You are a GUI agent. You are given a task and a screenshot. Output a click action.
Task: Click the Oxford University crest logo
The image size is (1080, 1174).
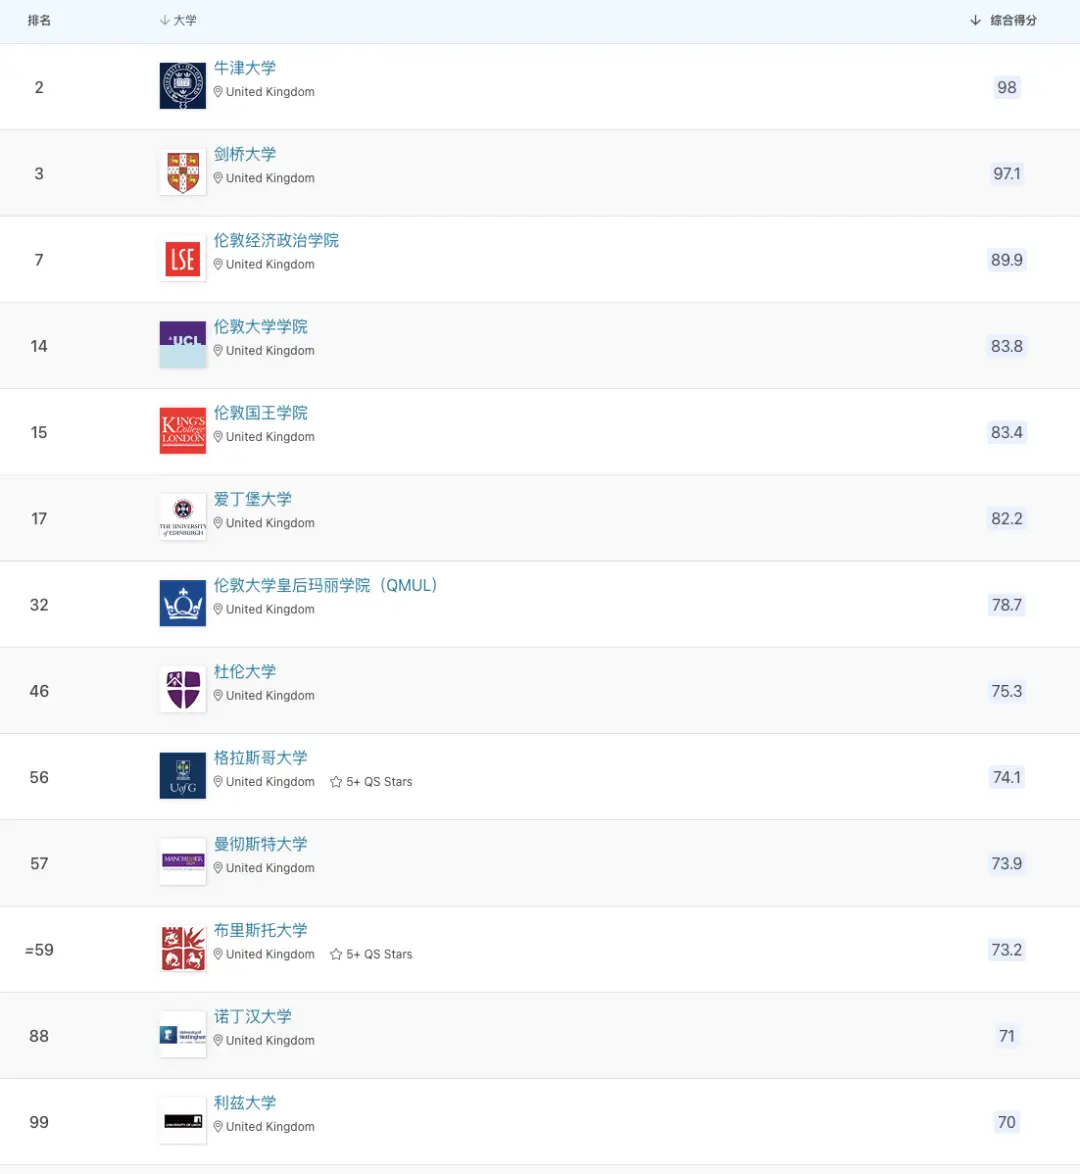click(x=183, y=86)
